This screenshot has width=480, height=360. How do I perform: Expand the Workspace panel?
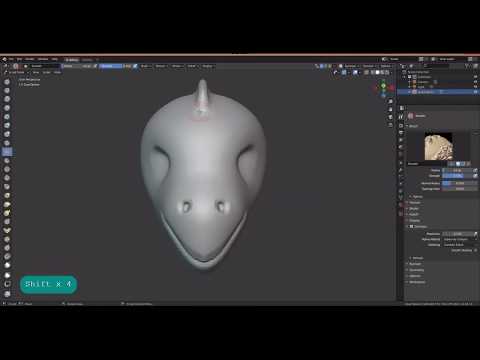pos(417,282)
